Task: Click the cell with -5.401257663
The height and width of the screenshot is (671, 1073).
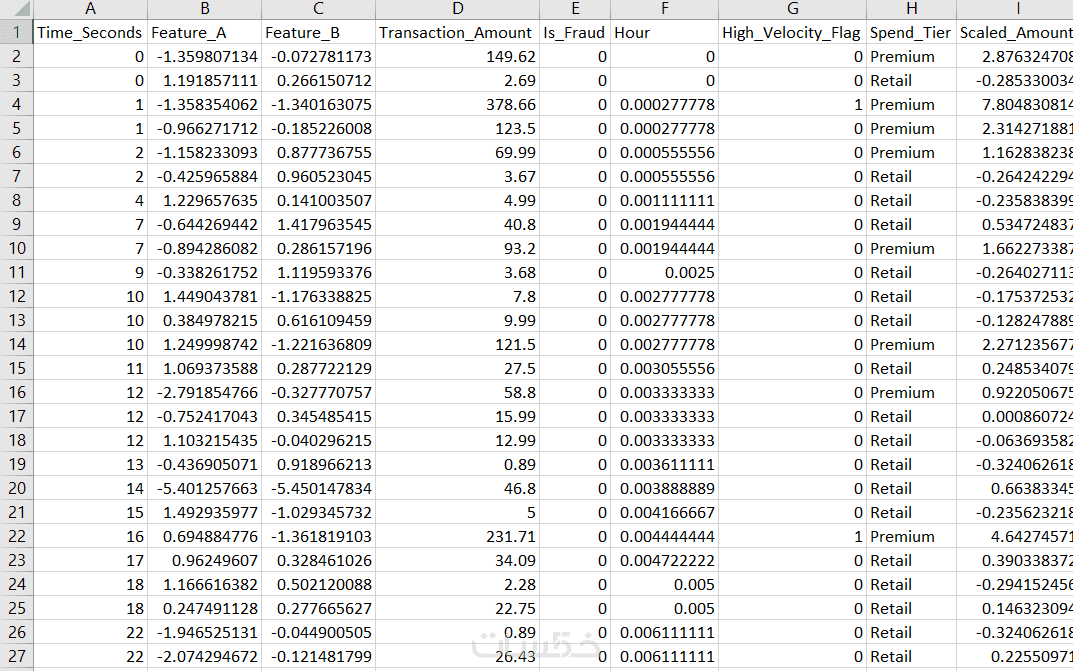Action: [x=205, y=488]
